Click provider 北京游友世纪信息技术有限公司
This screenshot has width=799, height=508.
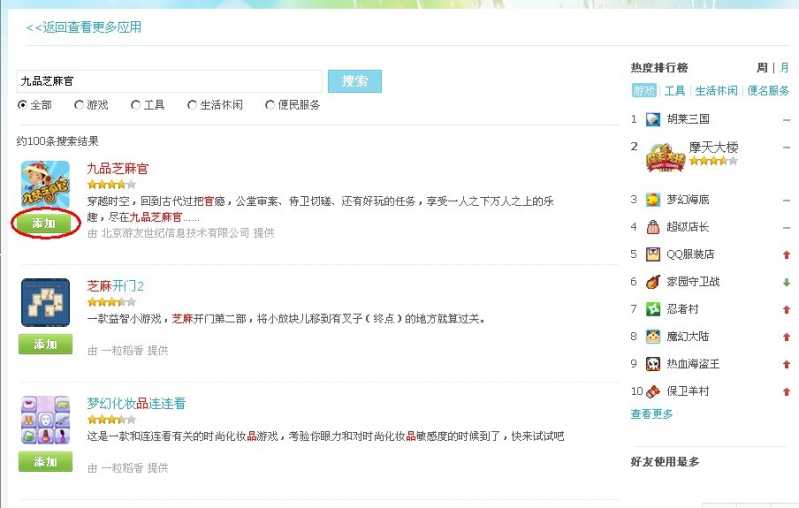pyautogui.click(x=175, y=233)
